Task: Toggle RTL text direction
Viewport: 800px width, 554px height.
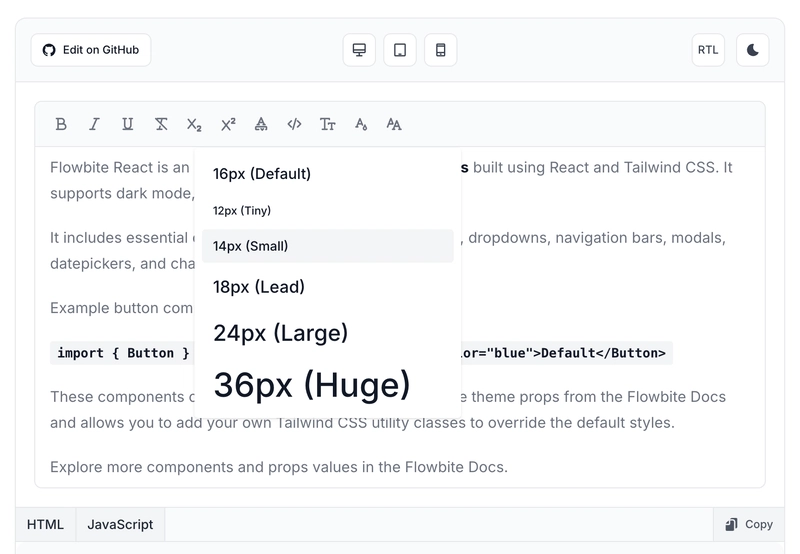Action: [x=708, y=50]
